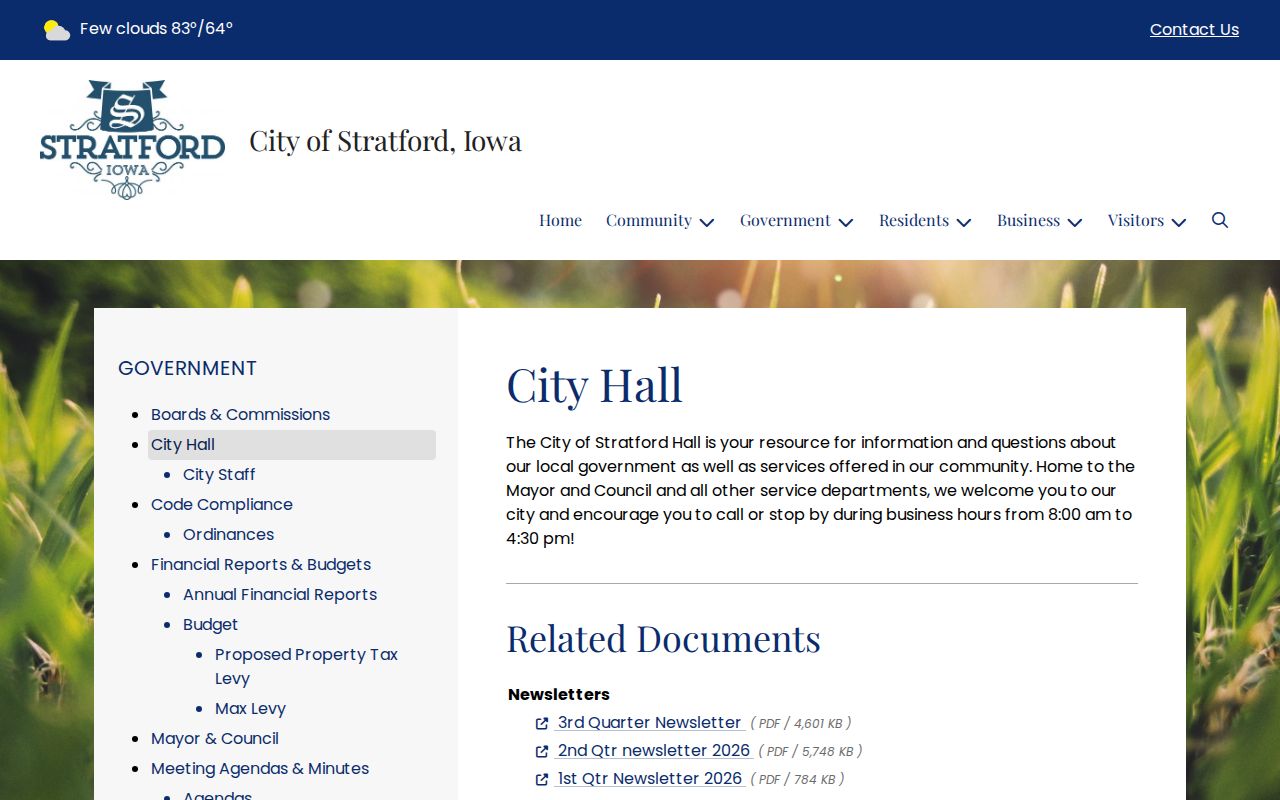Expand the Government menu chevron
This screenshot has height=800, width=1280.
pos(846,222)
